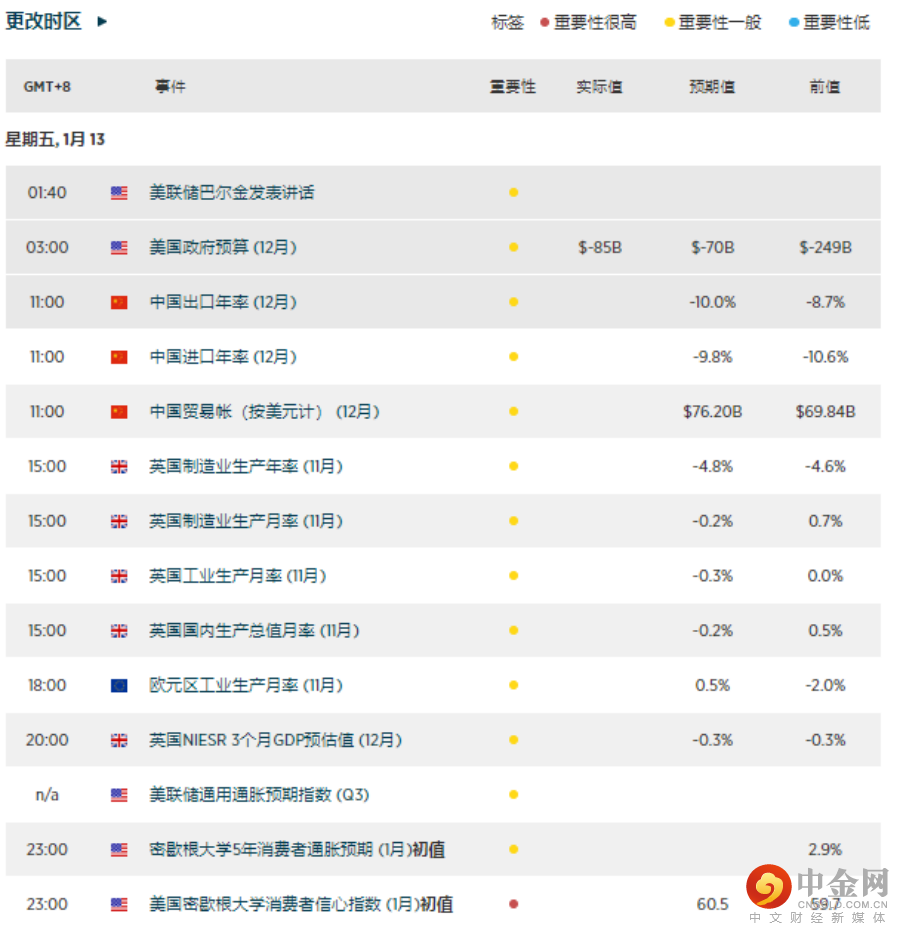Open event 中国贸易帐（按美元计）
903x936 pixels.
pyautogui.click(x=264, y=411)
